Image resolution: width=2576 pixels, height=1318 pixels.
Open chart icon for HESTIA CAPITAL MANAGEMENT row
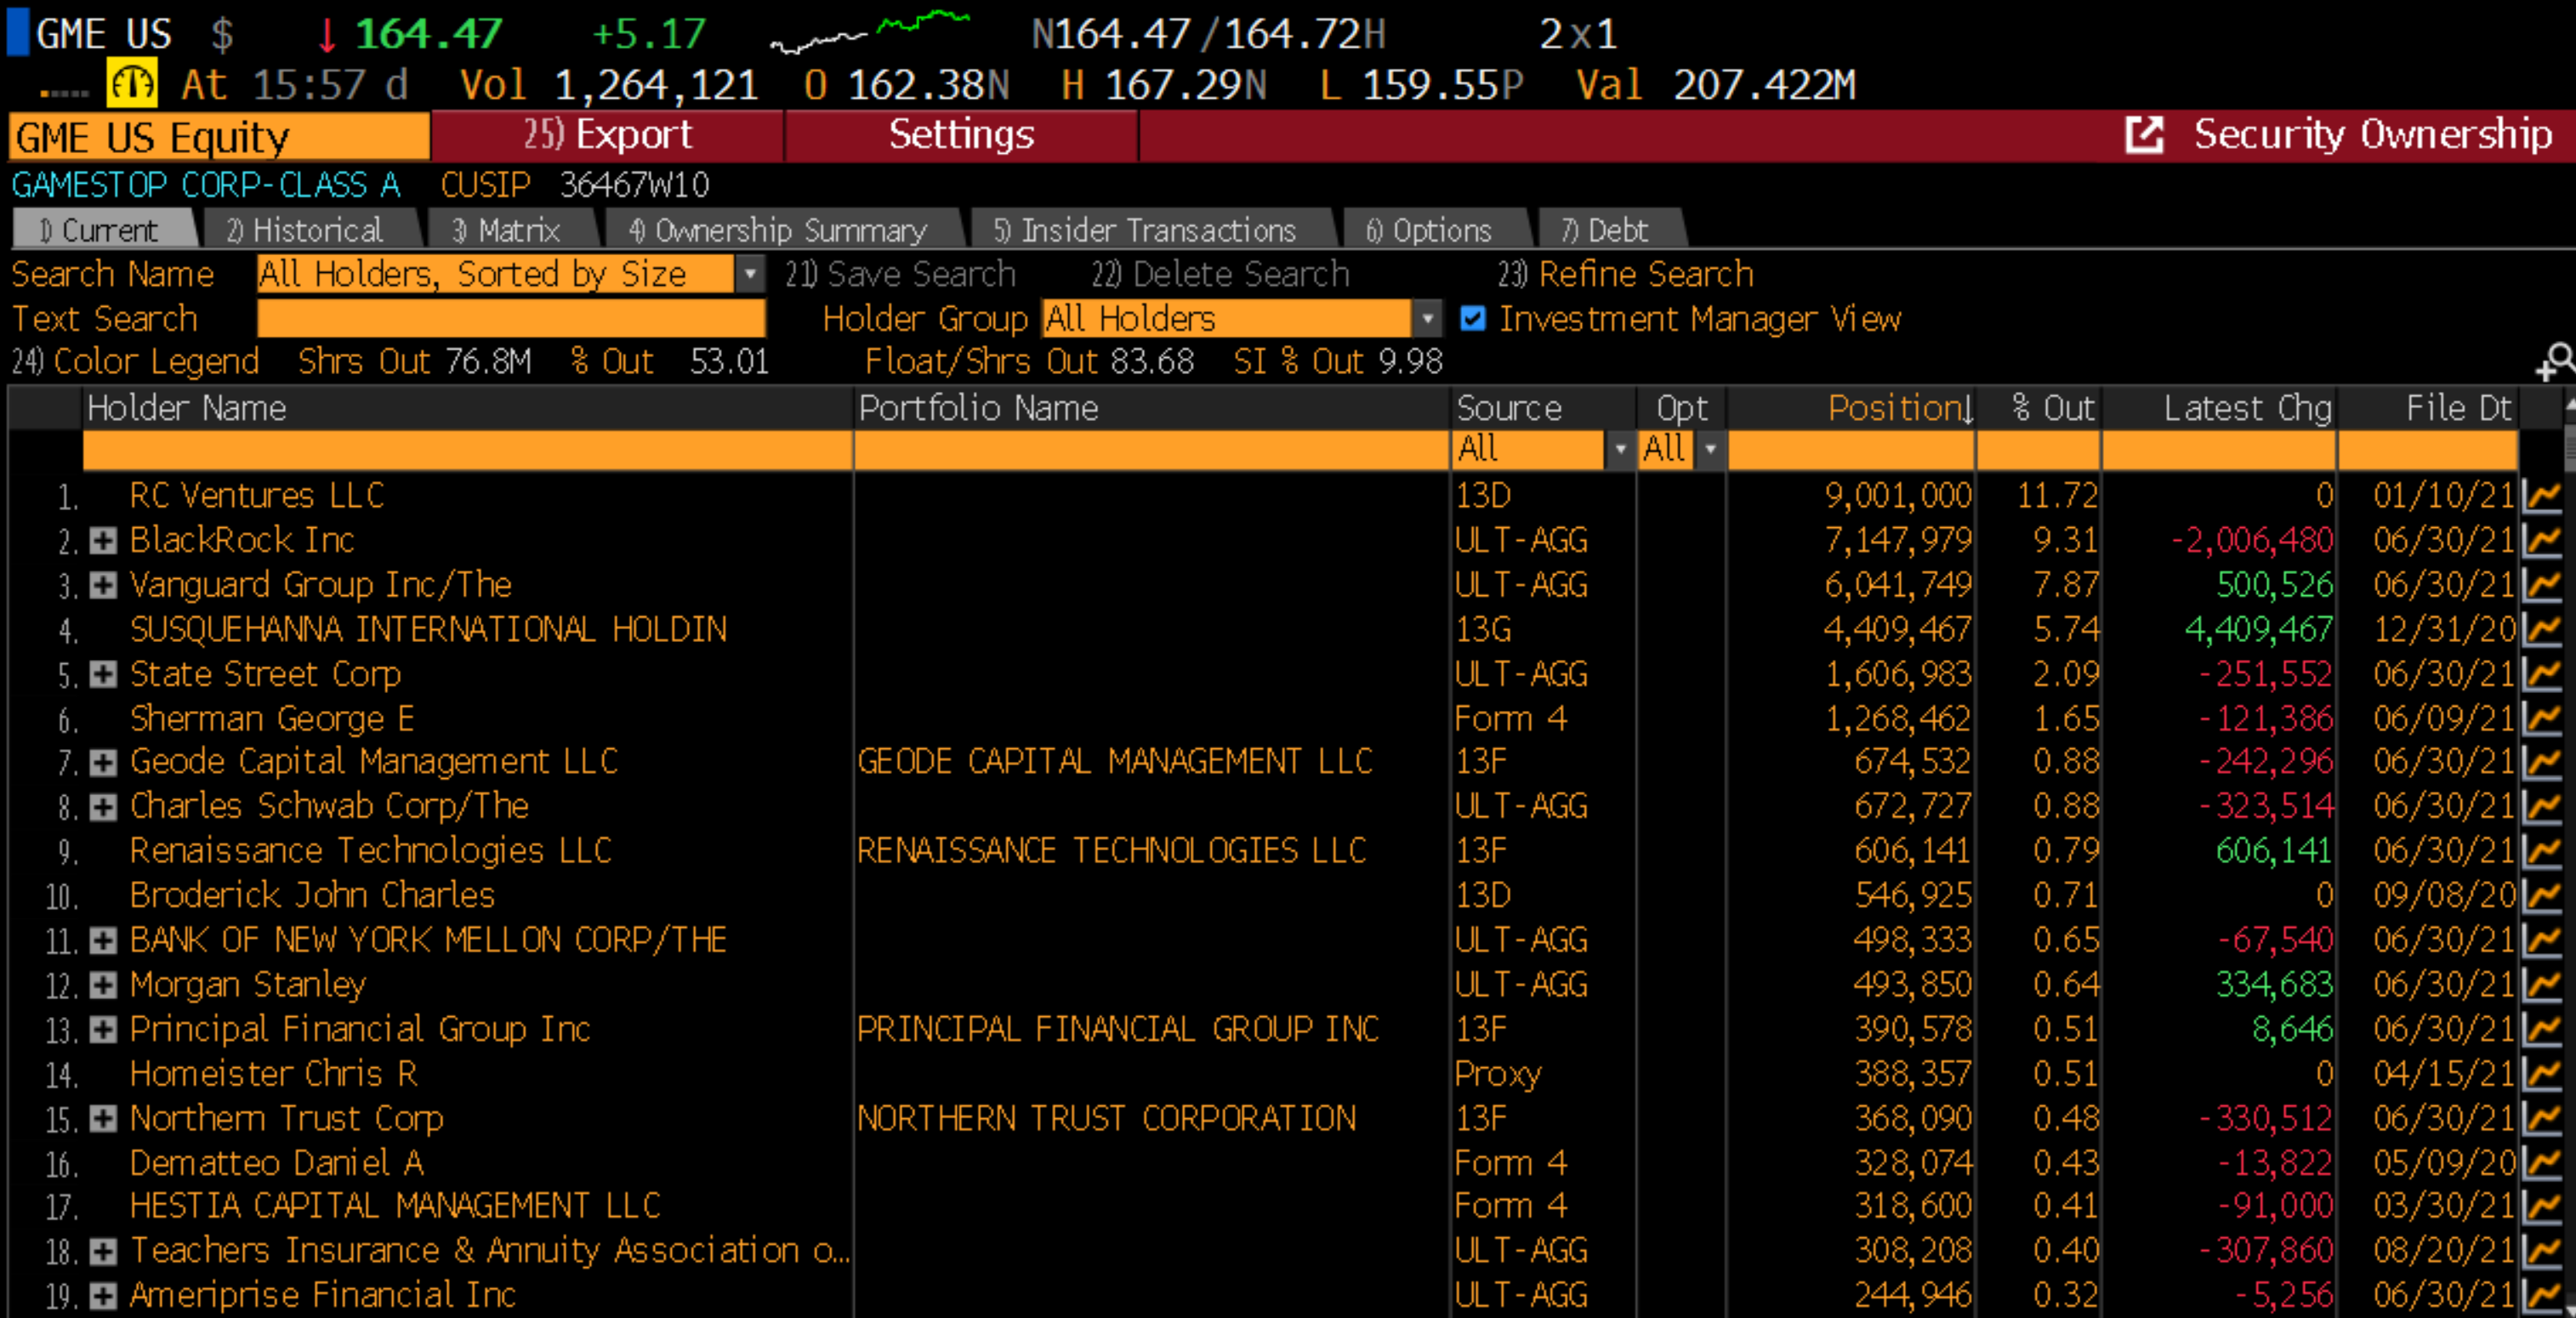coord(2541,1207)
